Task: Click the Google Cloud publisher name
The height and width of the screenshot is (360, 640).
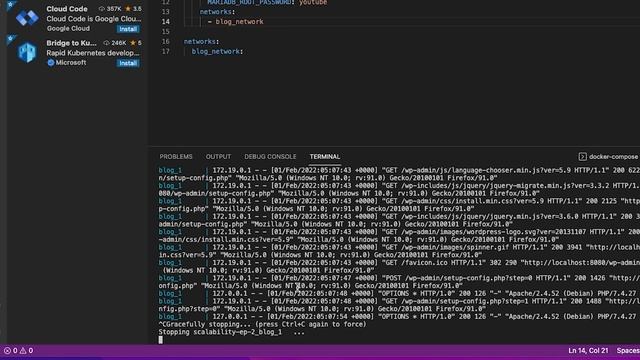Action: tap(68, 28)
